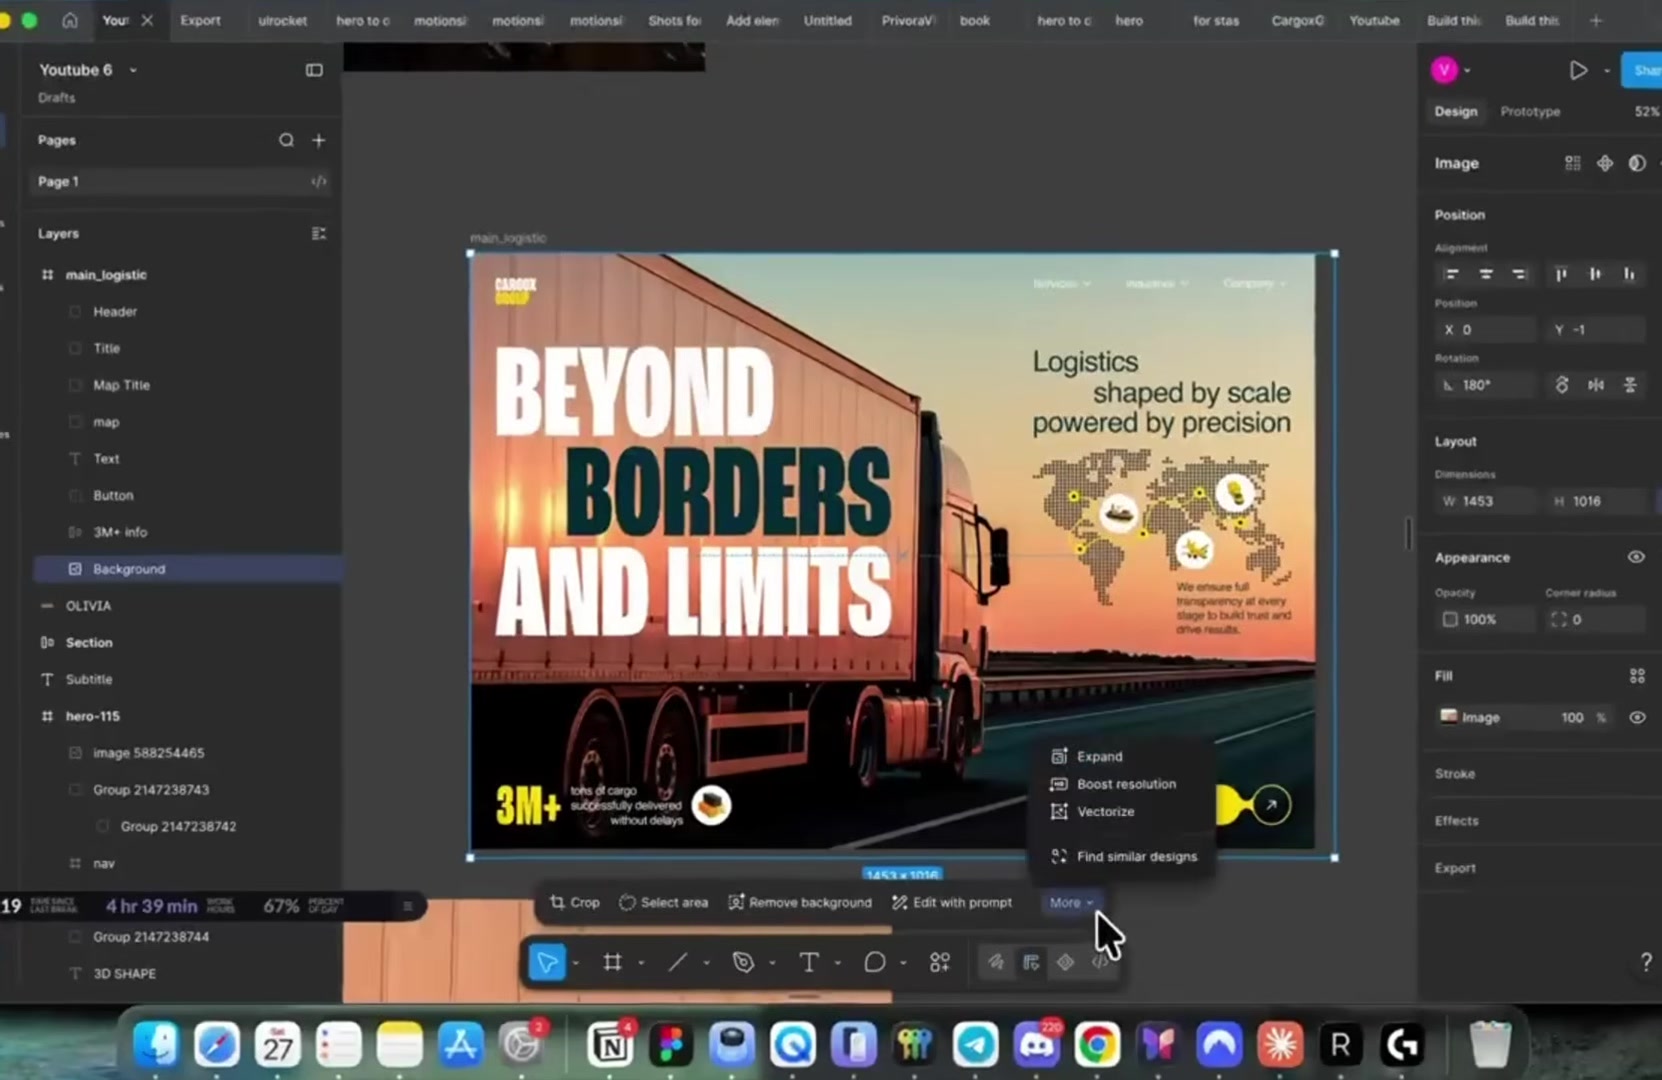This screenshot has height=1080, width=1662.
Task: Select the Text tool
Action: pos(809,962)
